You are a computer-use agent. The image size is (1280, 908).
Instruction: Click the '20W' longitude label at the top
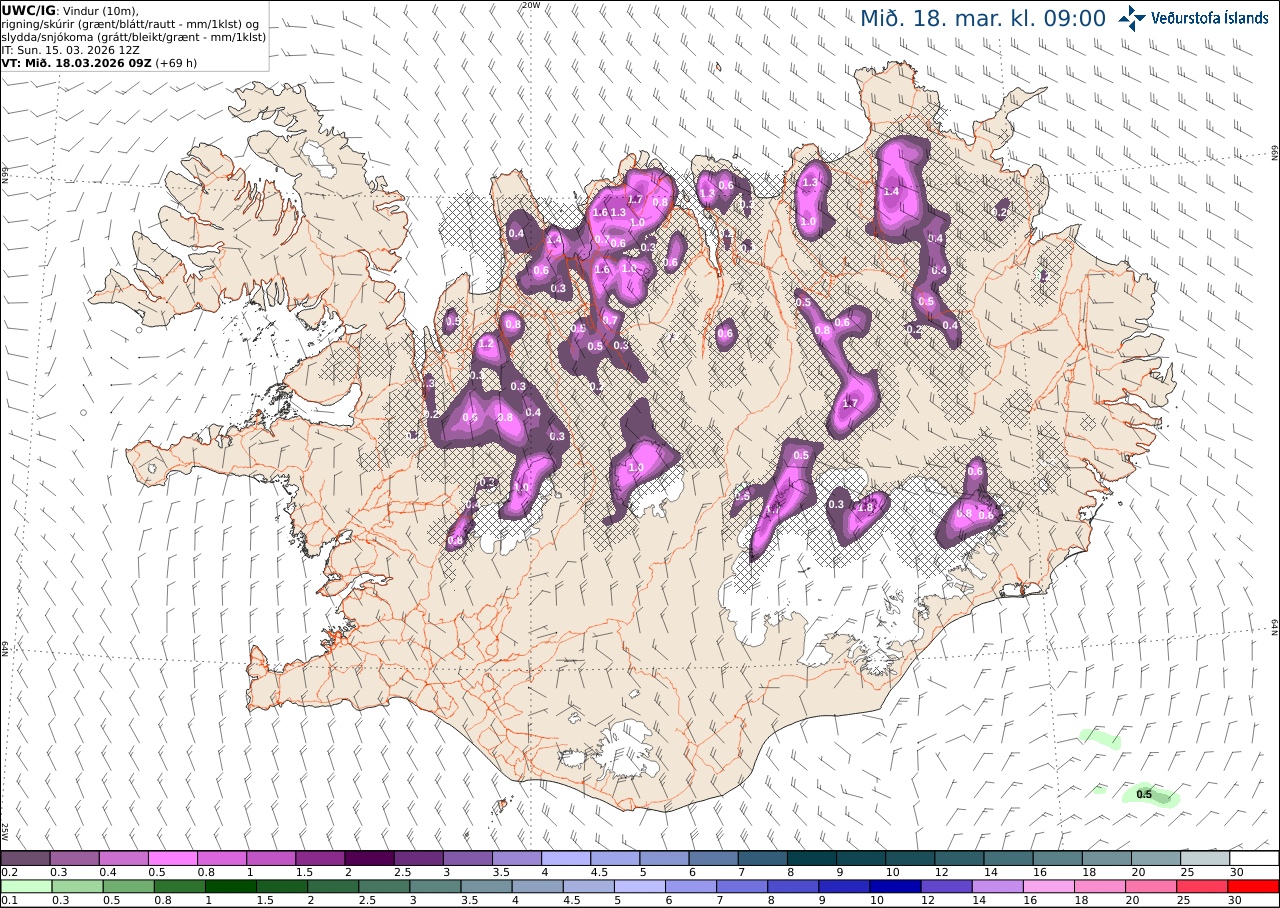(x=531, y=5)
